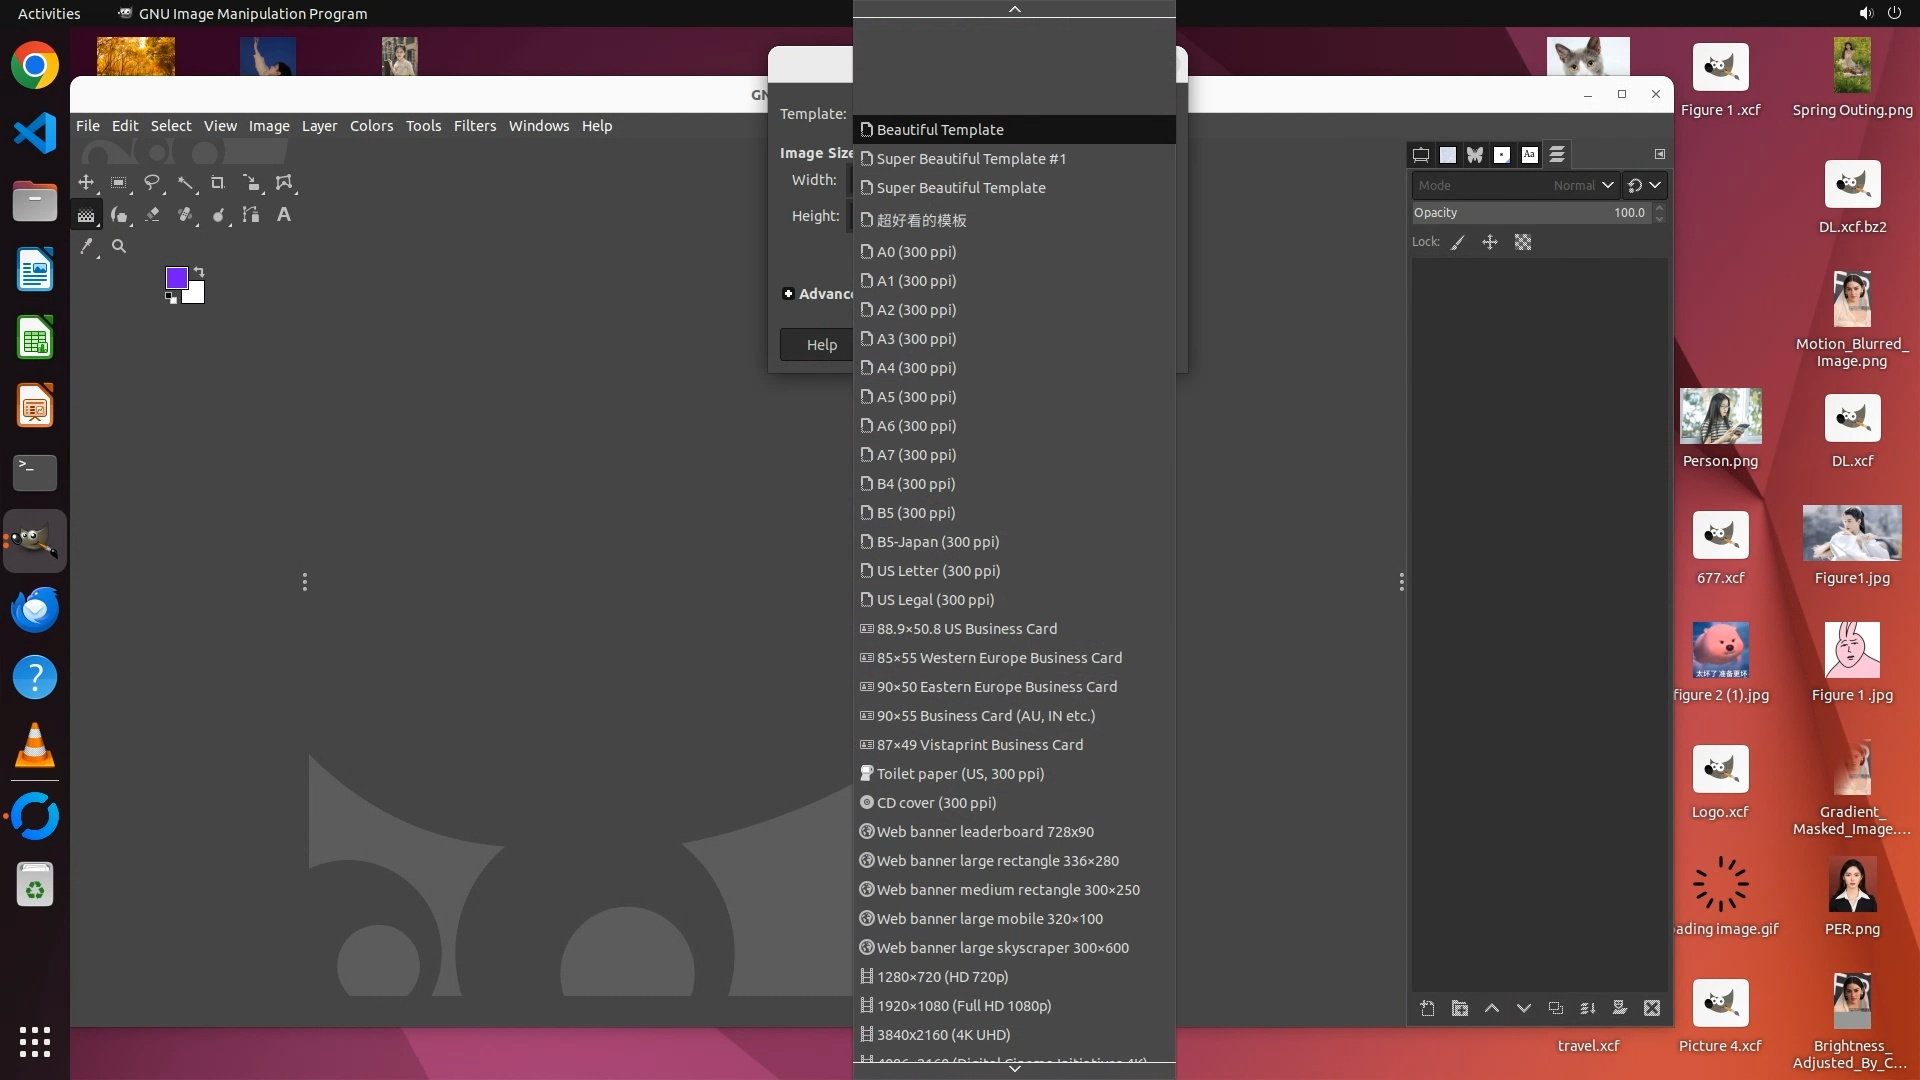
Task: Toggle lock position and size
Action: click(x=1490, y=242)
